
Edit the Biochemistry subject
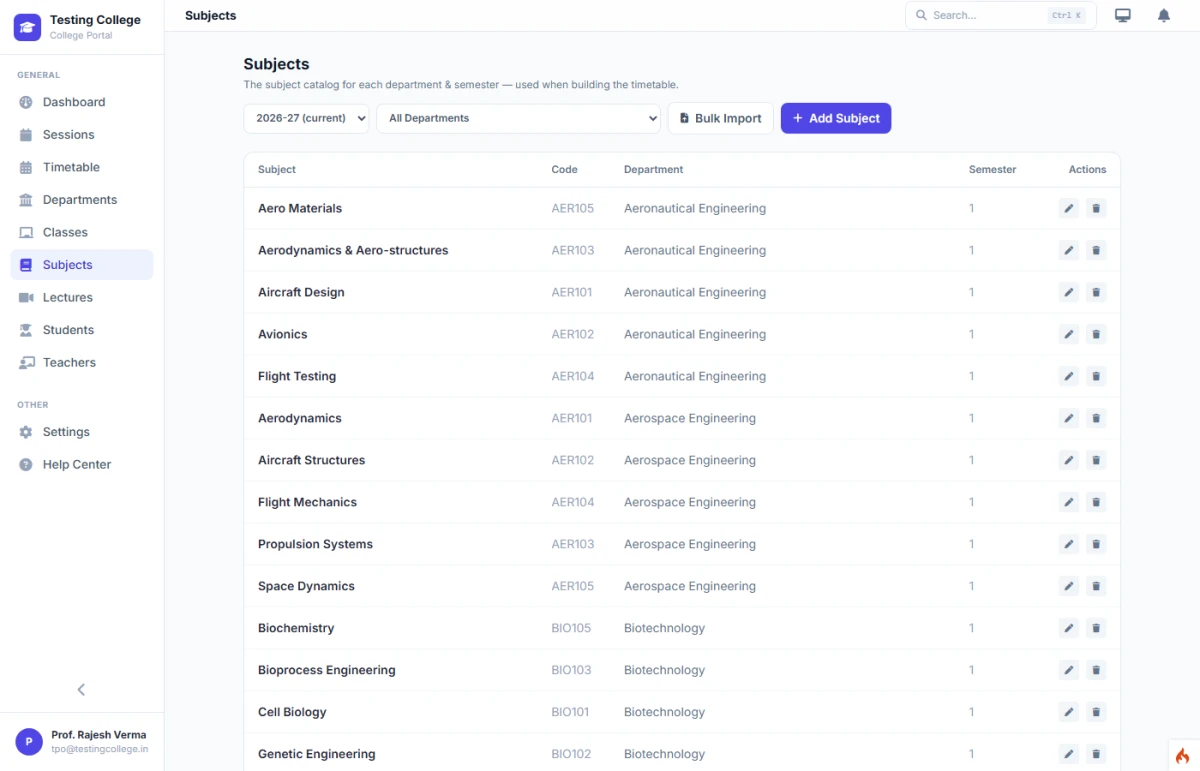(x=1069, y=629)
